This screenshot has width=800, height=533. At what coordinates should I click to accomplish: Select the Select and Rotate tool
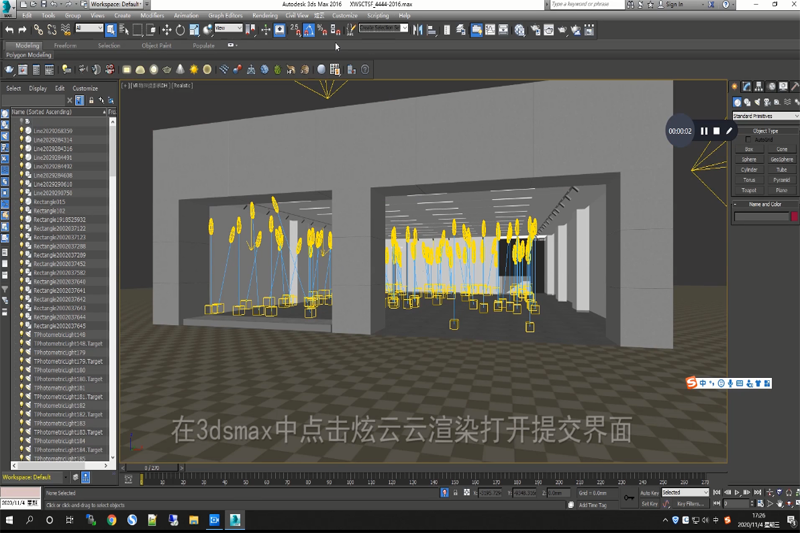[x=181, y=30]
